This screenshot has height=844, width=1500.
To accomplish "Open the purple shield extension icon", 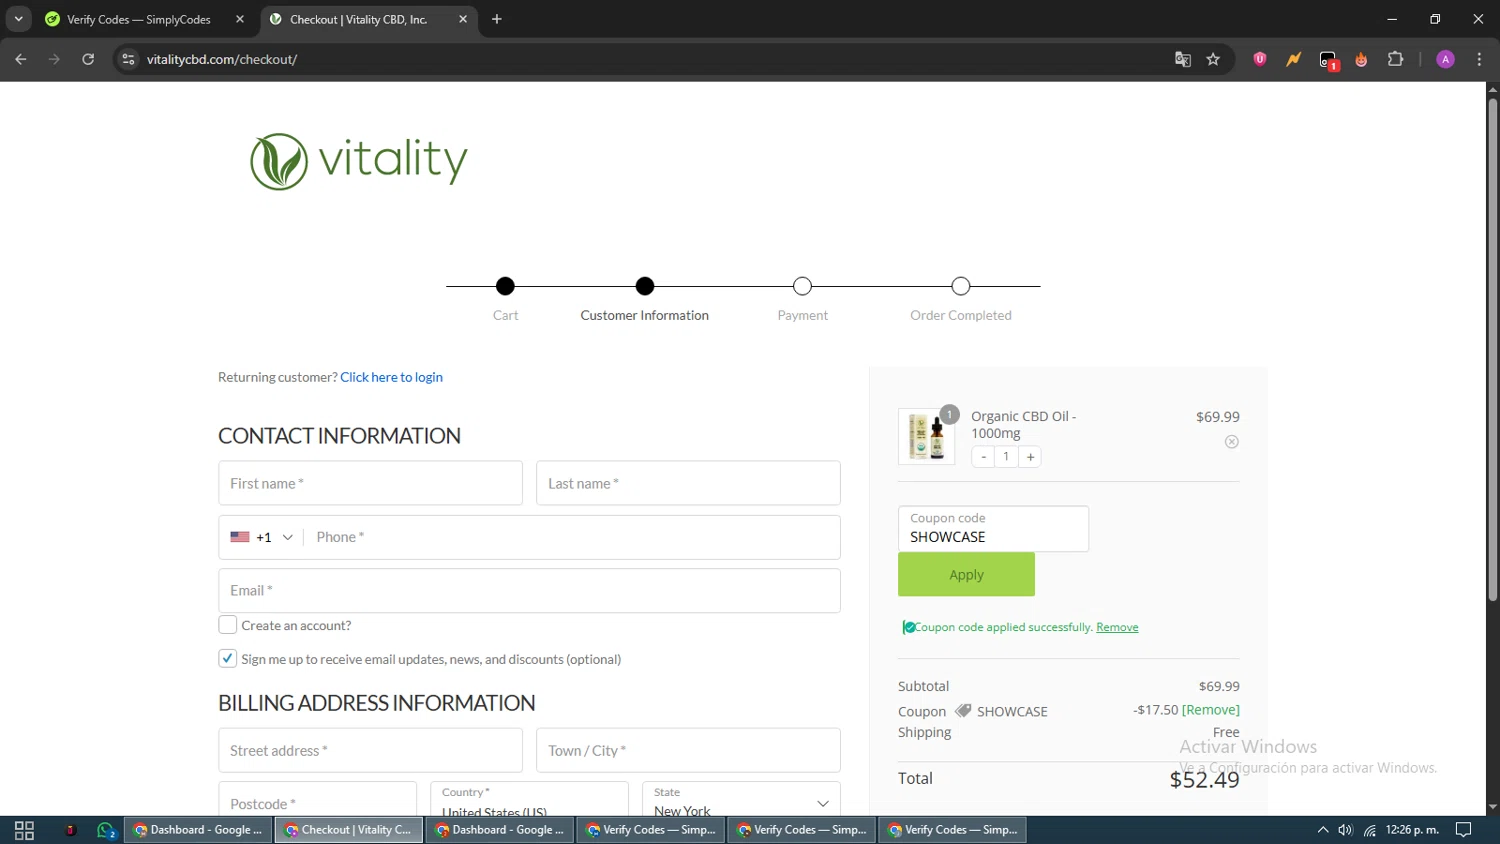I will (x=1260, y=59).
